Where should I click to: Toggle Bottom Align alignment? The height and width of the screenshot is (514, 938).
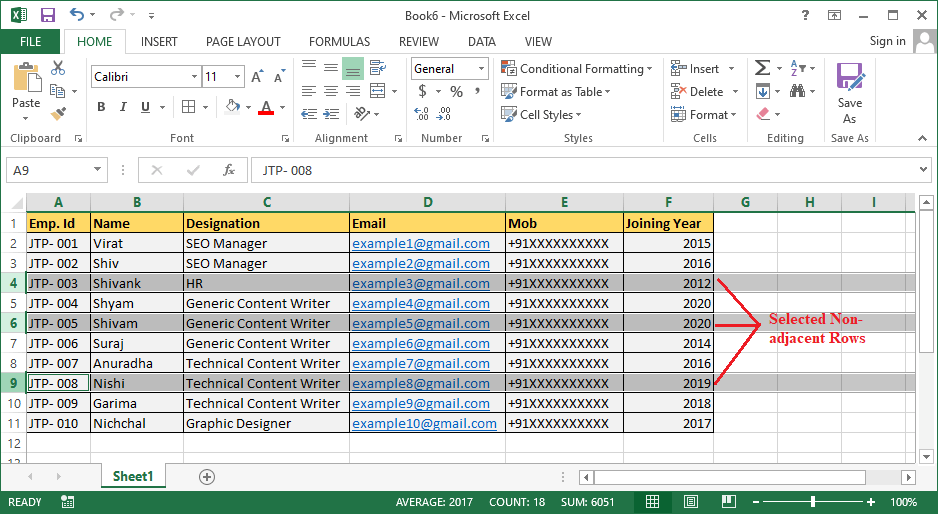353,68
